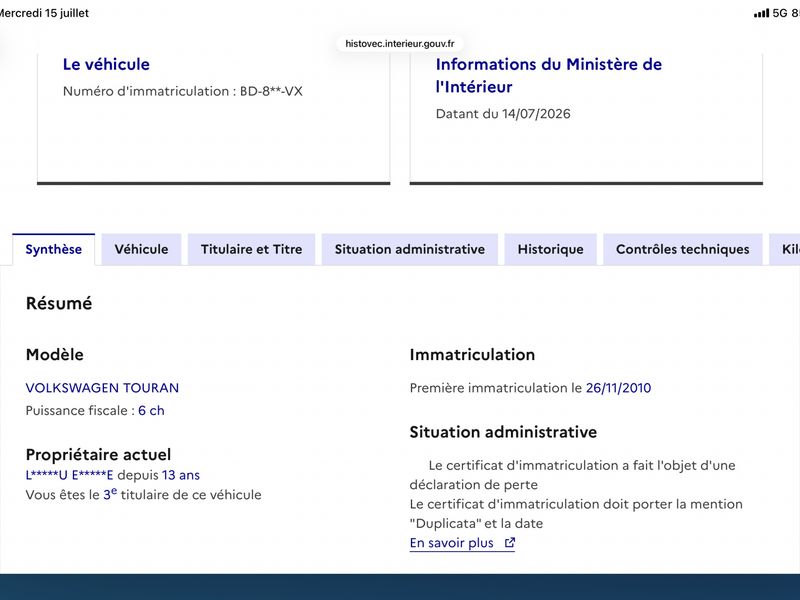Screen dimensions: 800x600
Task: Click the Modèle heading
Action: [55, 355]
